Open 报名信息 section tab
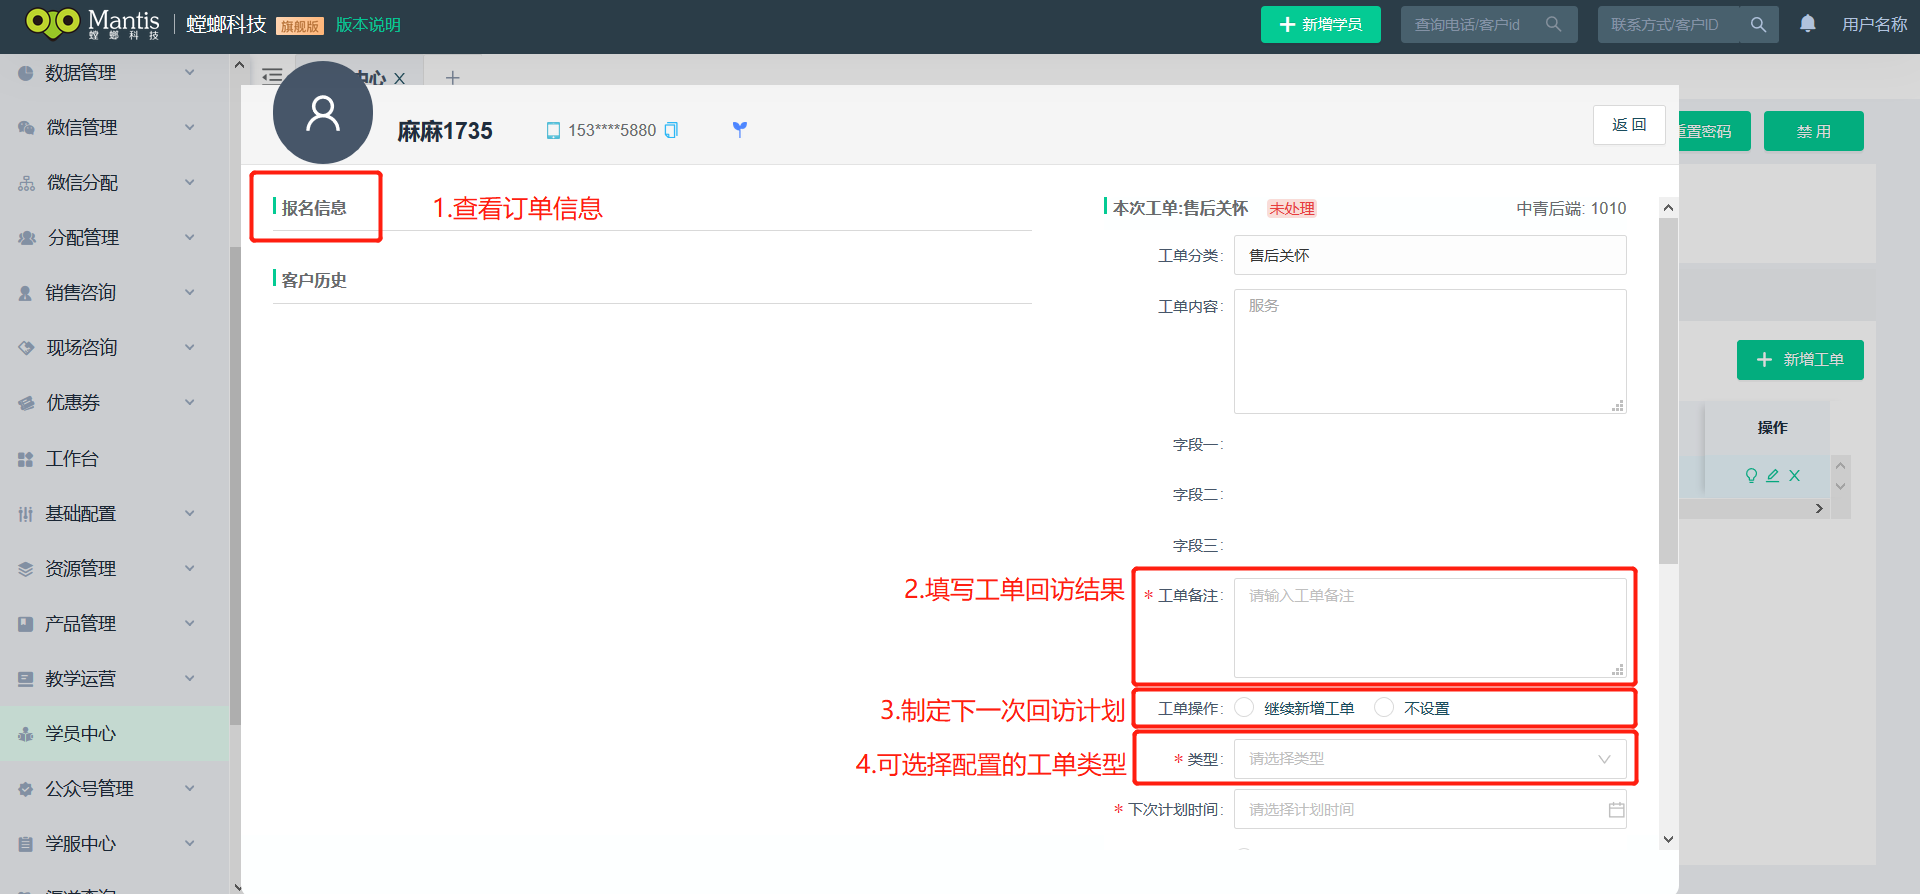Screen dimensions: 1920x894 (x=314, y=208)
